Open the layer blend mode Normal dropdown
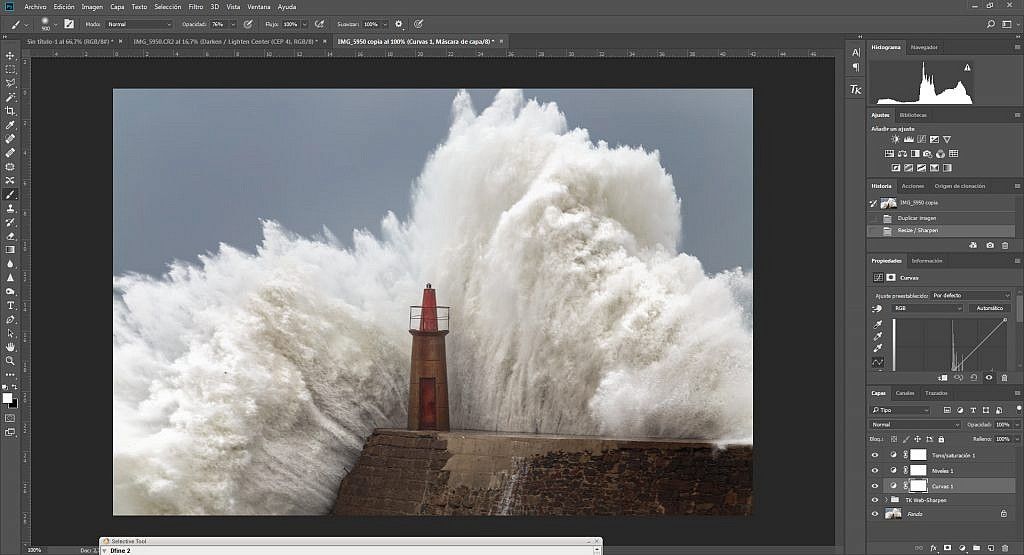1024x555 pixels. pos(916,424)
